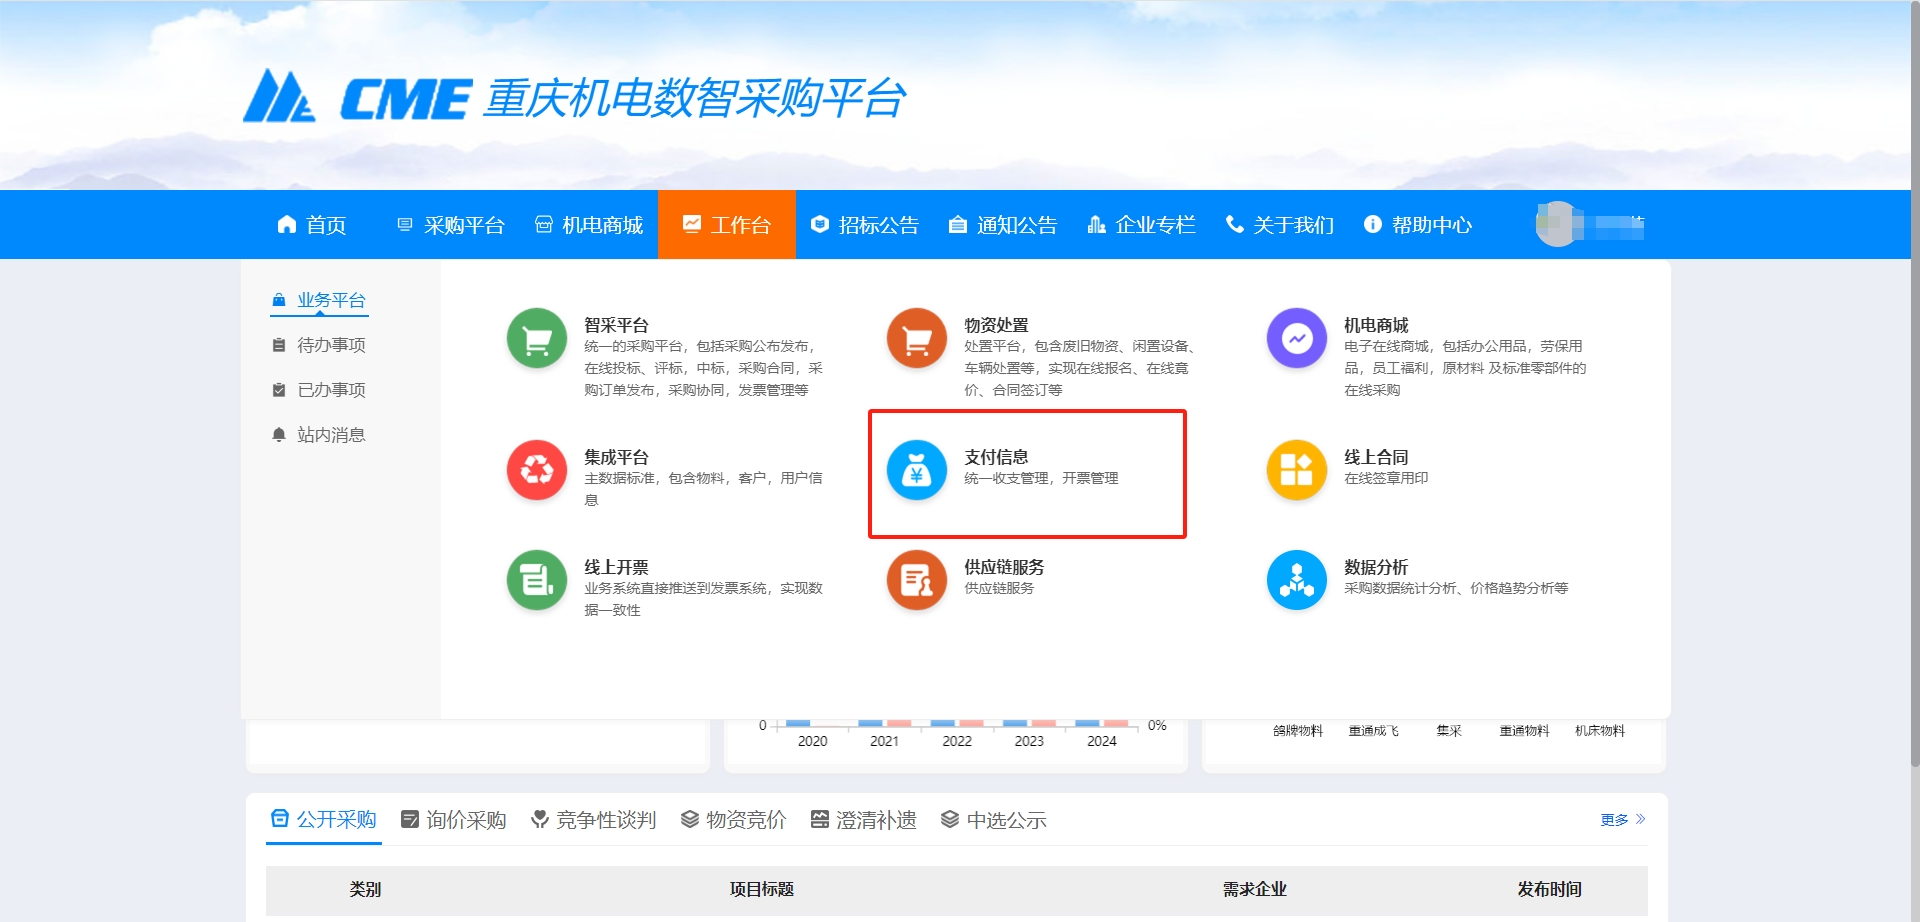1920x922 pixels.
Task: Click the 更多 link with double arrows
Action: (1622, 820)
